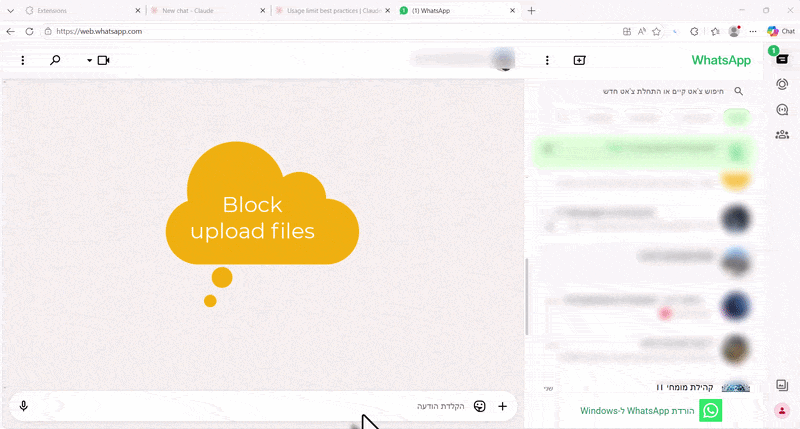Image resolution: width=800 pixels, height=429 pixels.
Task: Open the Chats section with unread badge
Action: pyautogui.click(x=782, y=59)
